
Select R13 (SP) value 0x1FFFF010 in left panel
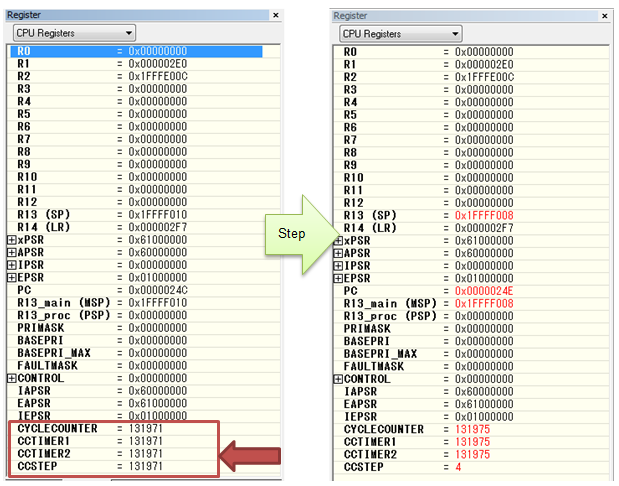pos(158,215)
